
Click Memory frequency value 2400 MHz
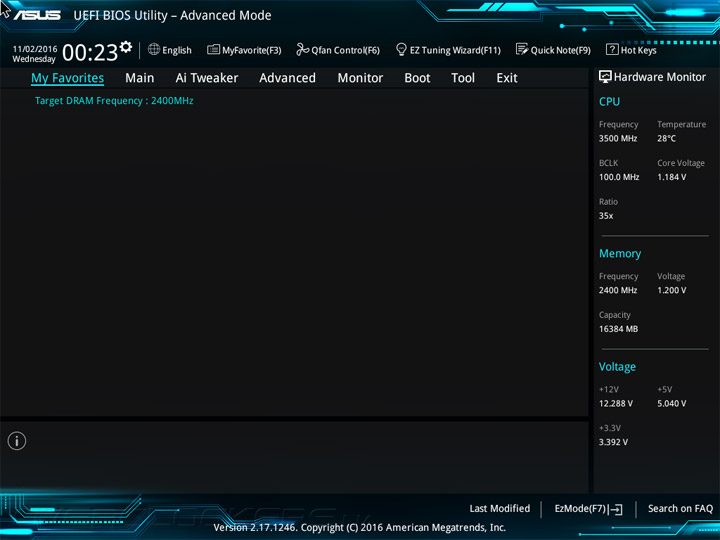tap(618, 290)
